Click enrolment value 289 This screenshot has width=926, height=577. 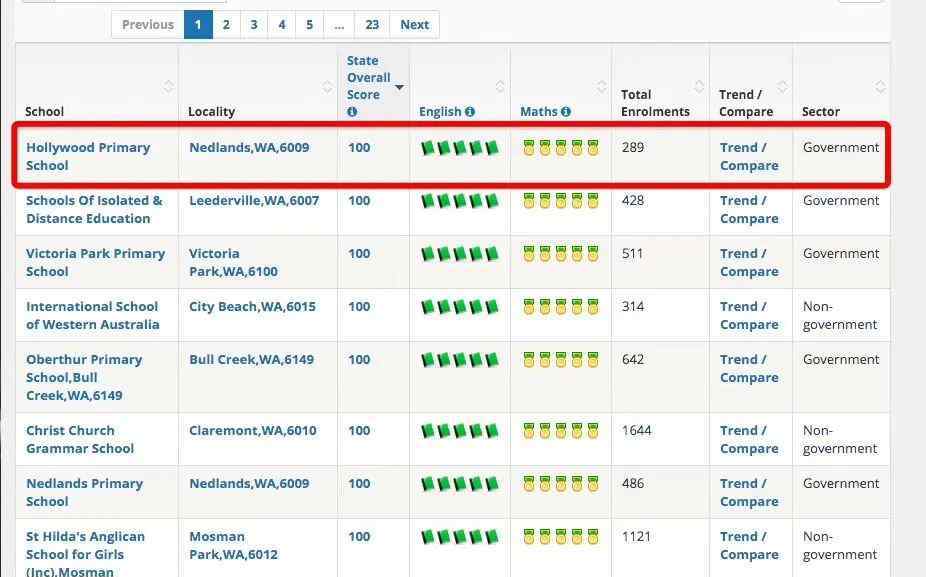[x=632, y=148]
